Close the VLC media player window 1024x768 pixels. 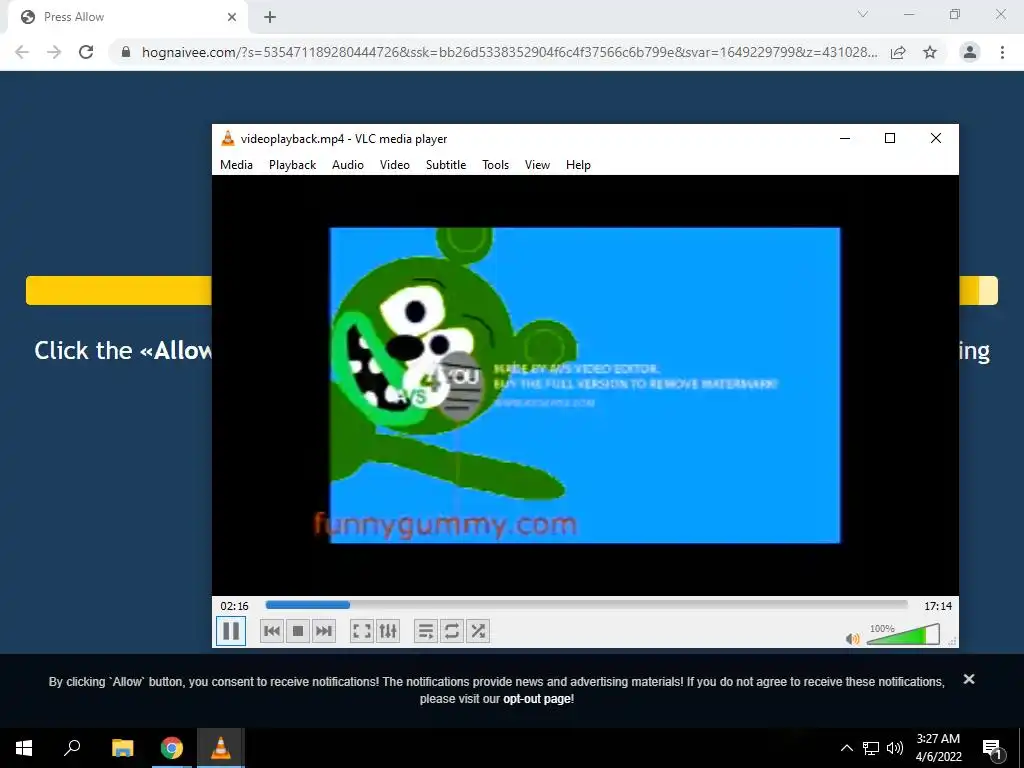pyautogui.click(x=936, y=138)
